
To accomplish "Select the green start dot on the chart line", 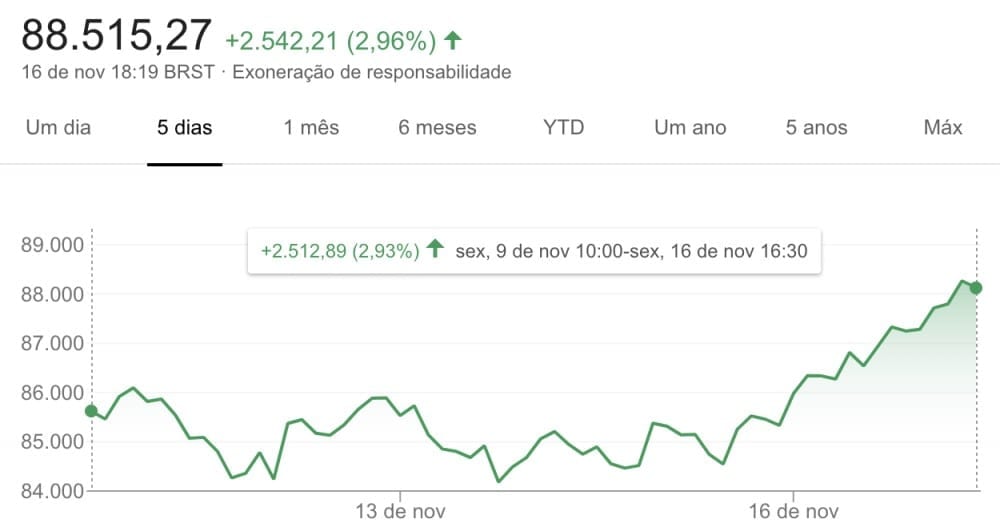I will click(x=91, y=411).
